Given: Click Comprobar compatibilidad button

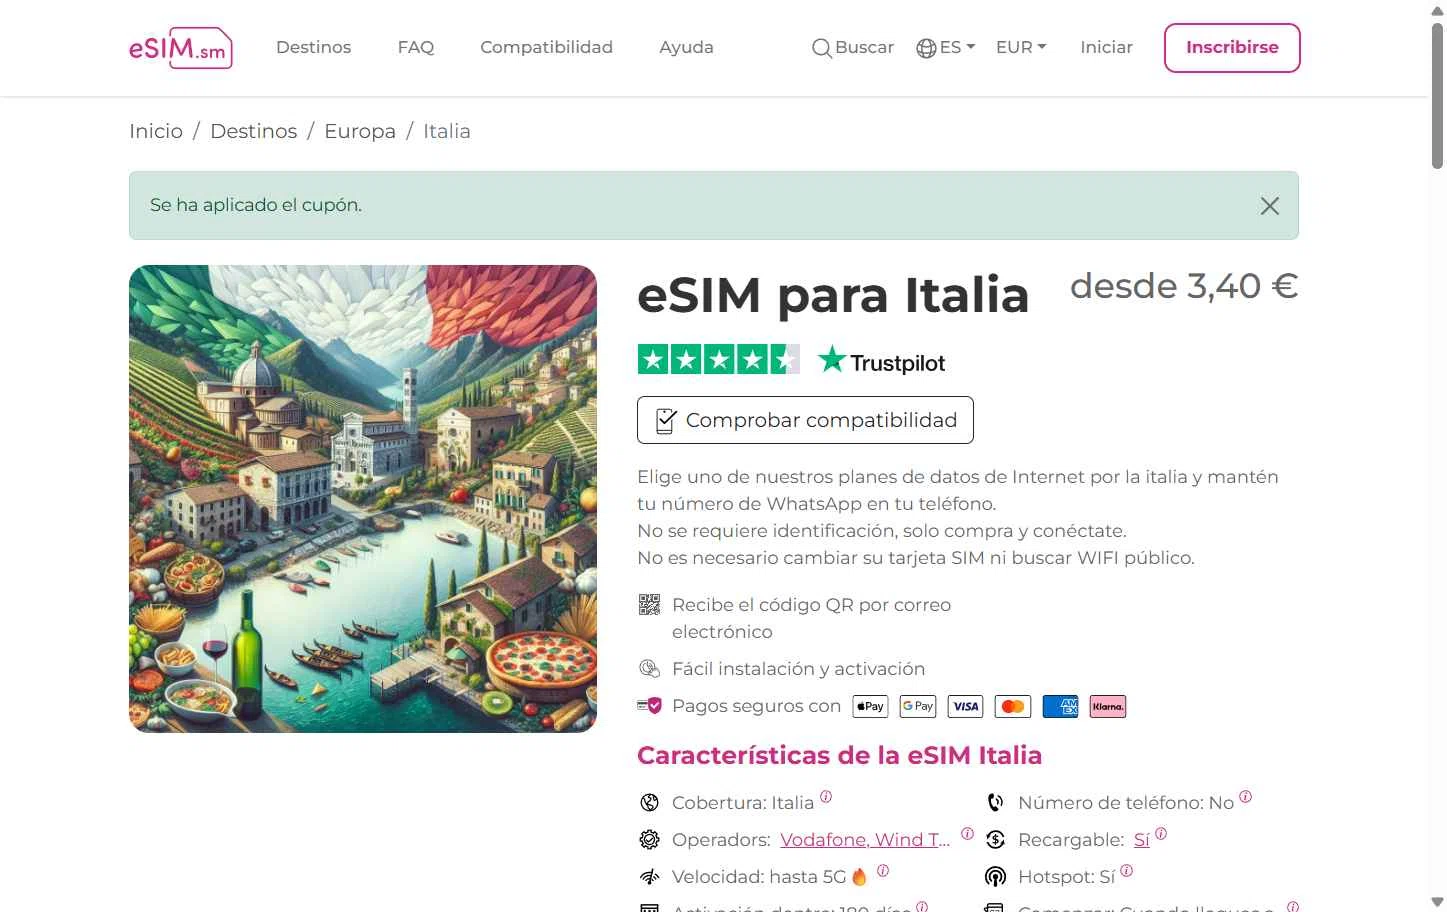Looking at the screenshot, I should pos(805,420).
